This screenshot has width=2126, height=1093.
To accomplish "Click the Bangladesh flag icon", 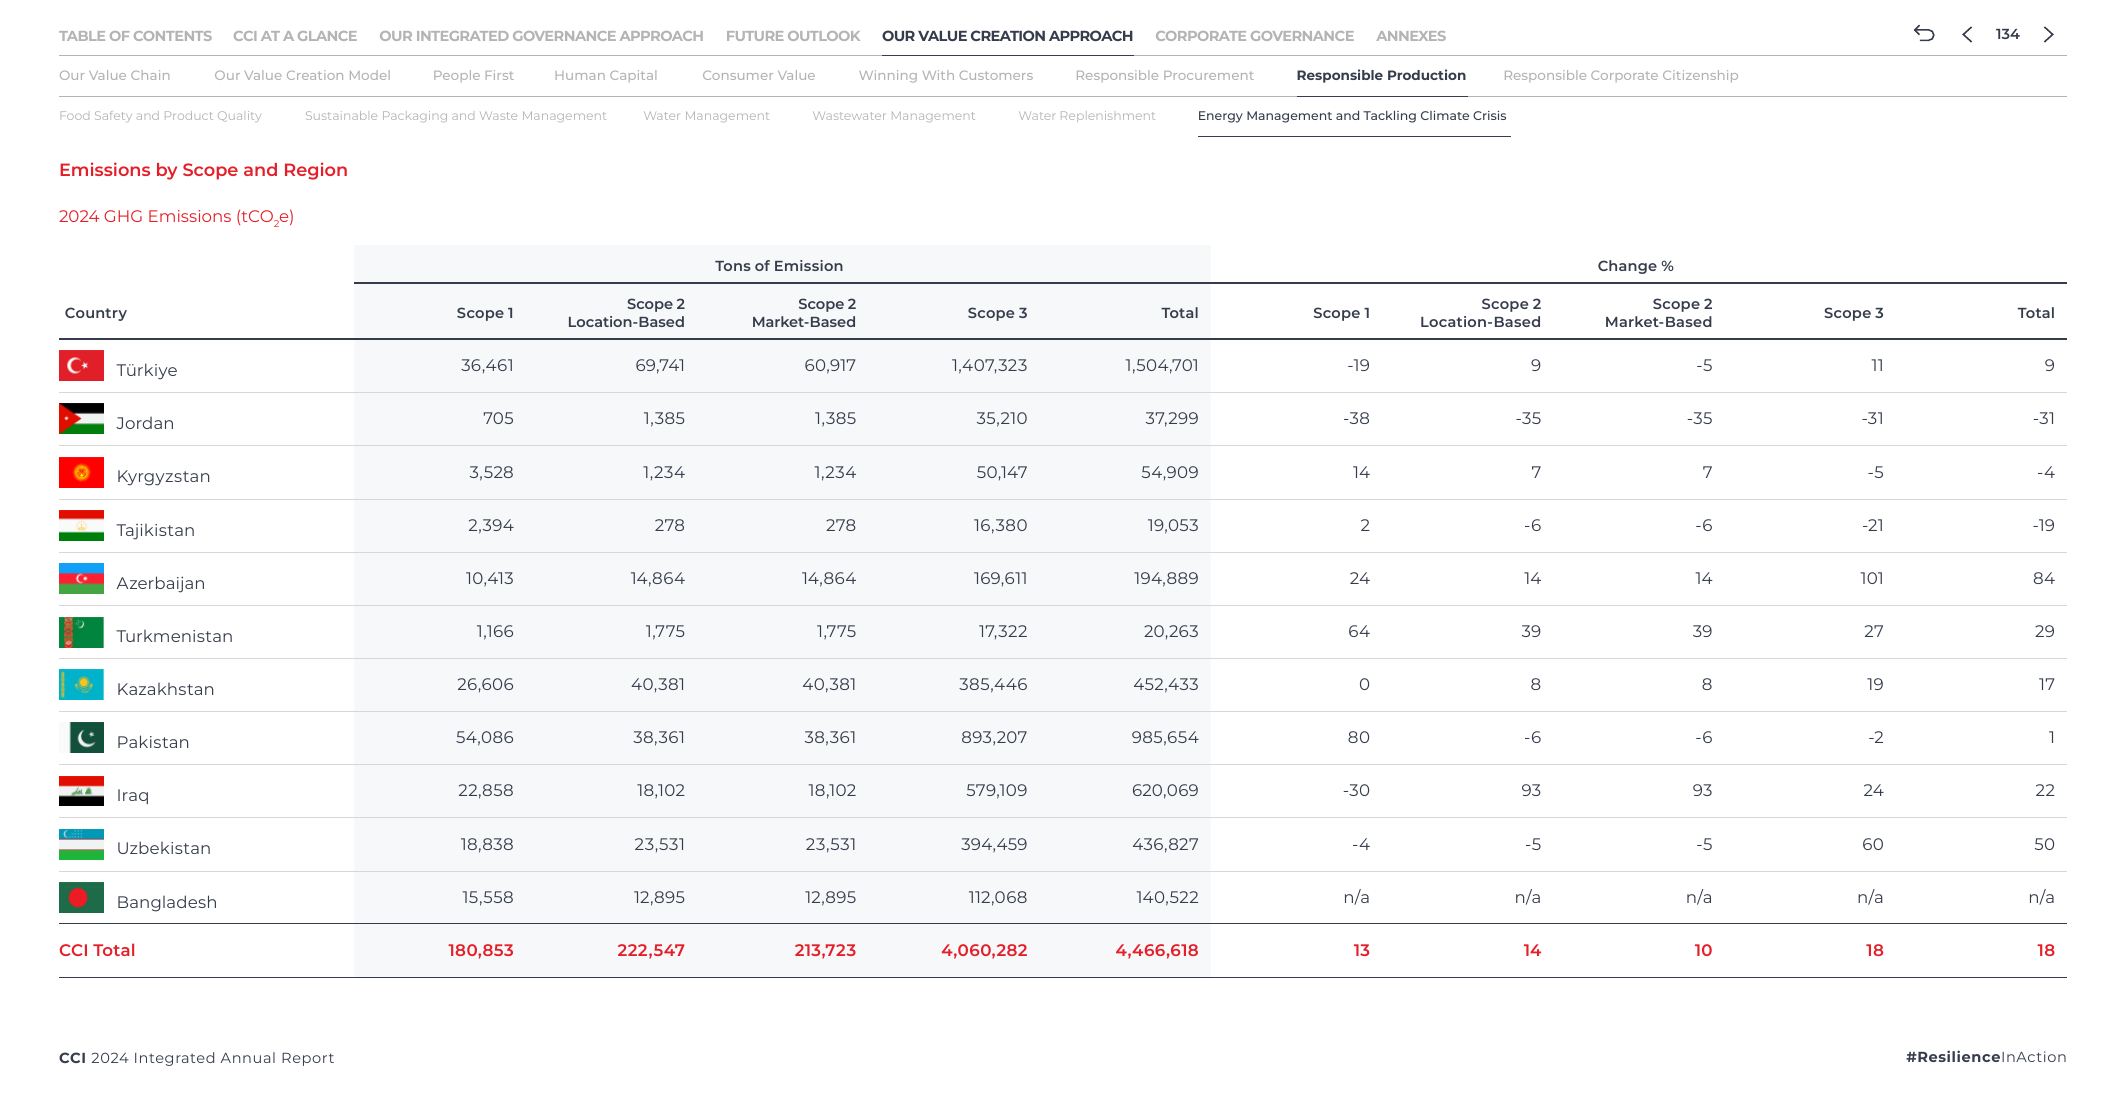I will point(81,898).
